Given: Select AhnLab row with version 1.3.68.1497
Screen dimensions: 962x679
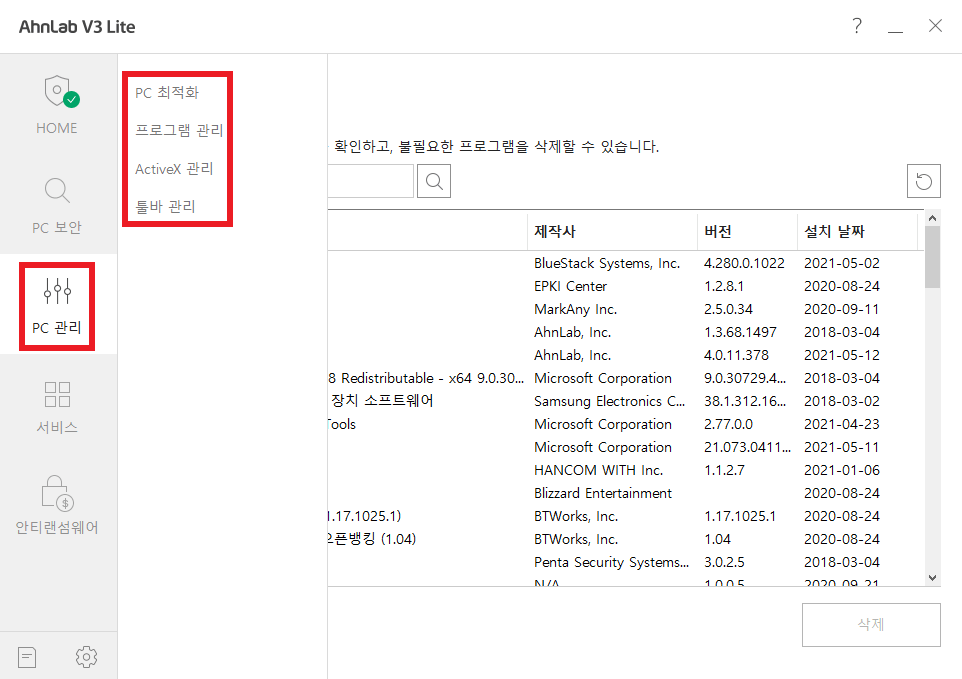Looking at the screenshot, I should click(626, 332).
